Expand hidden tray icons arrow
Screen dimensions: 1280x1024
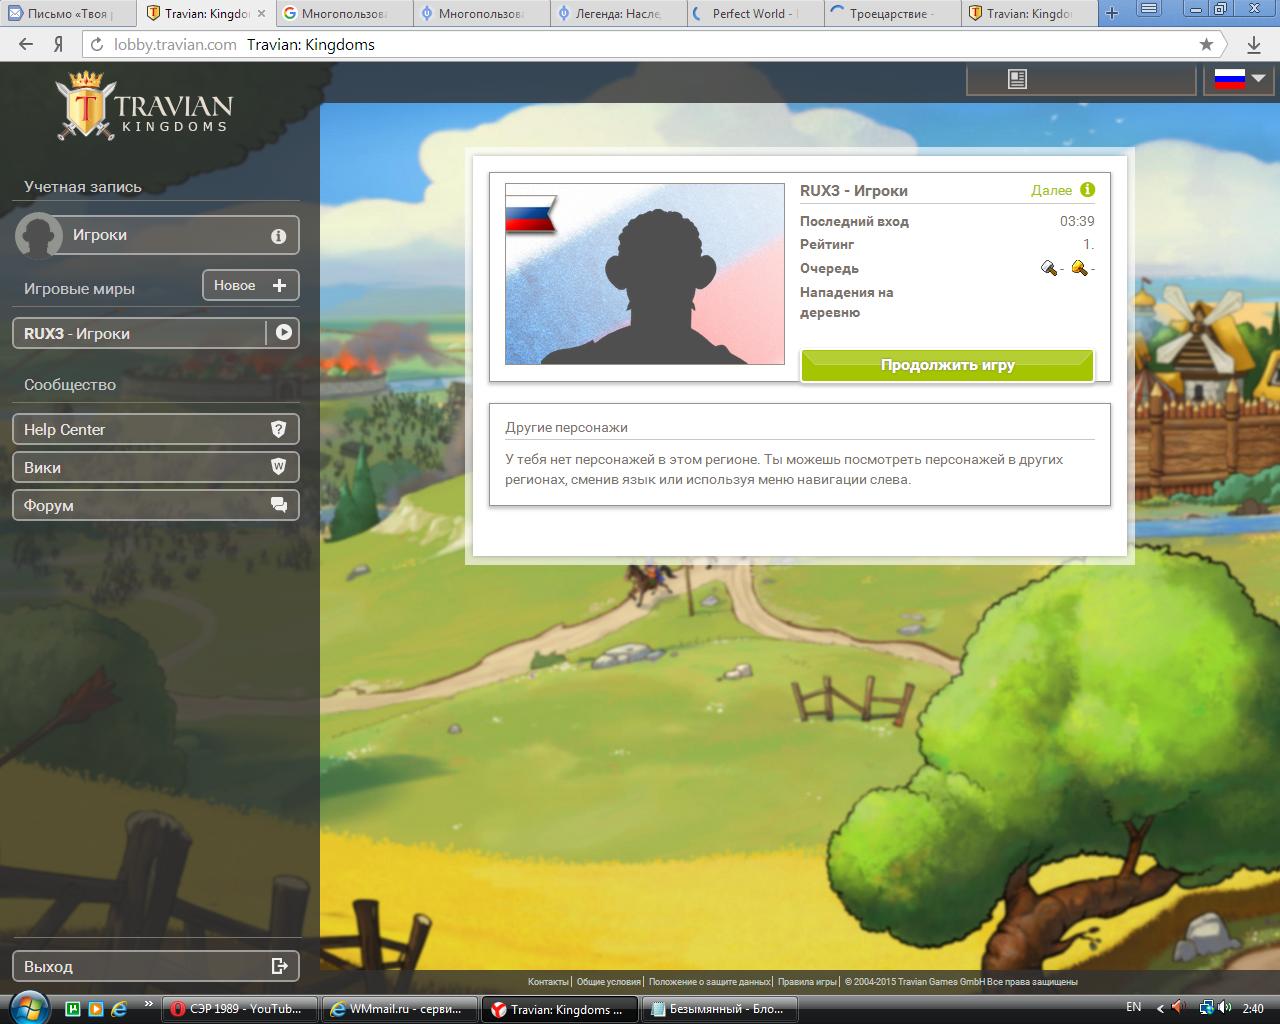coord(1160,1008)
